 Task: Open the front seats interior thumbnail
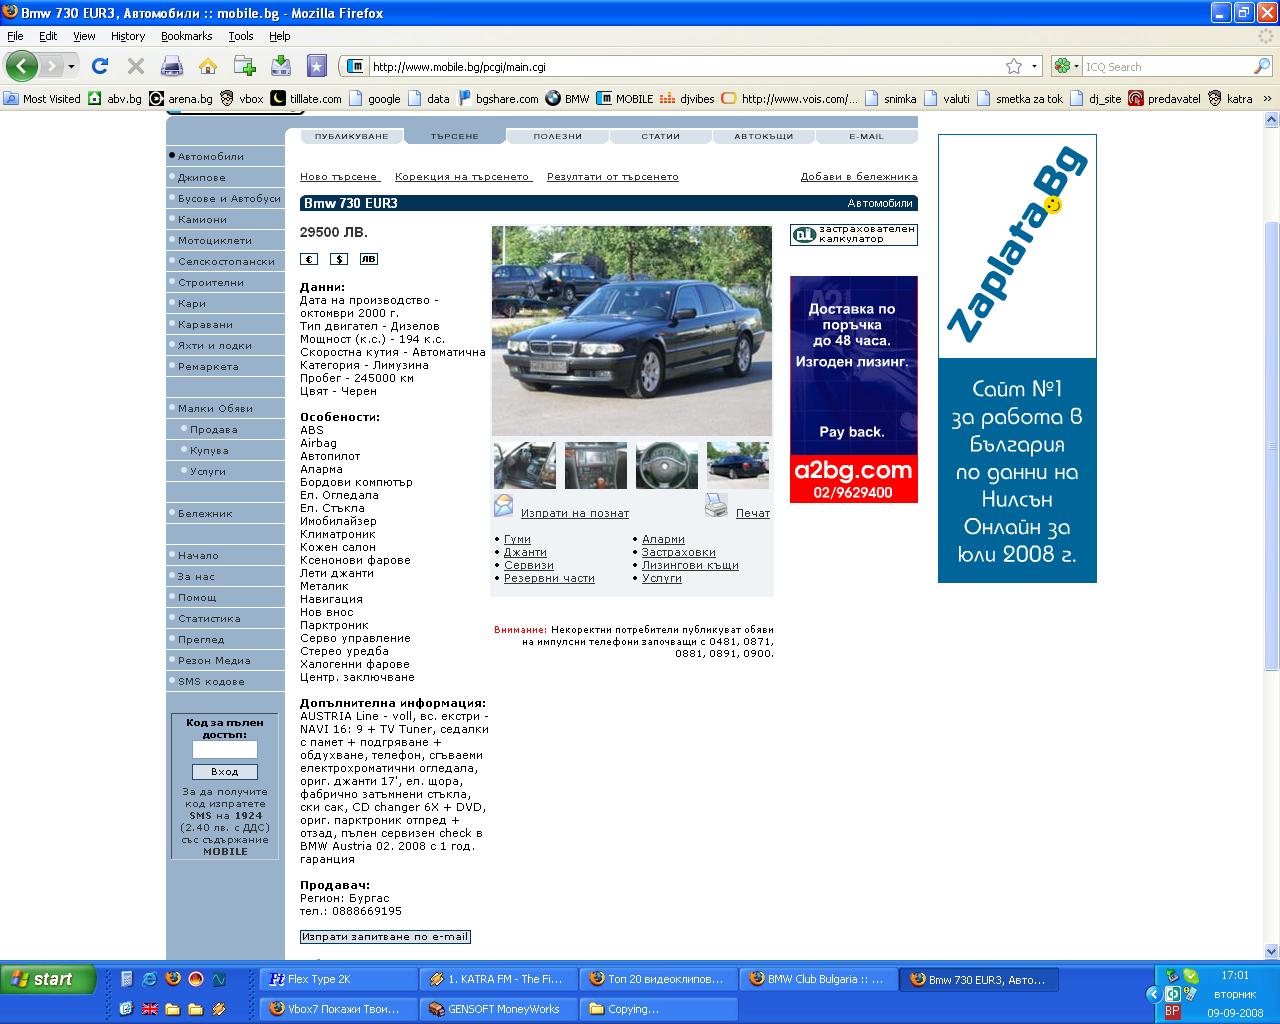coord(525,465)
